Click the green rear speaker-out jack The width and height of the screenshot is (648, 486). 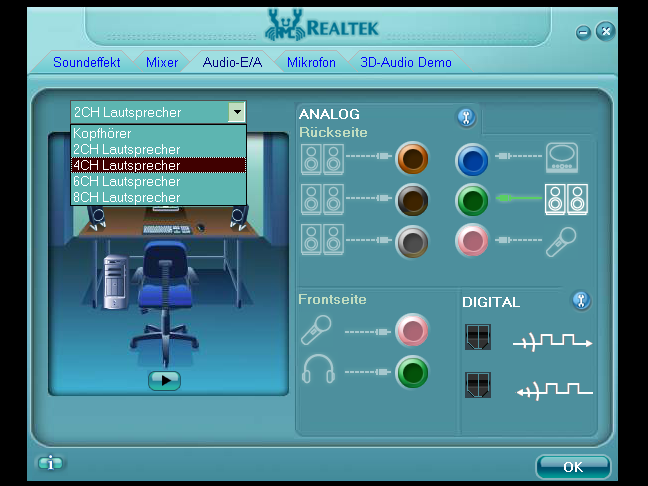[472, 200]
